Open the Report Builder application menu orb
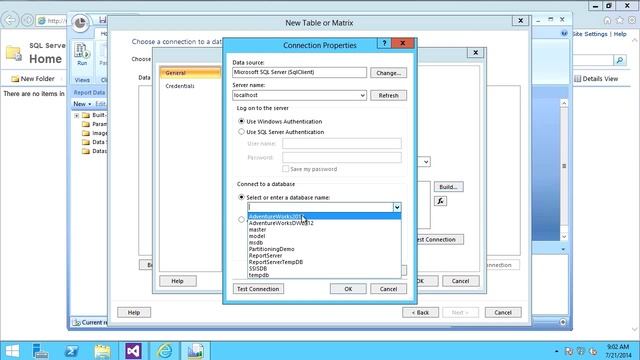 click(x=80, y=23)
